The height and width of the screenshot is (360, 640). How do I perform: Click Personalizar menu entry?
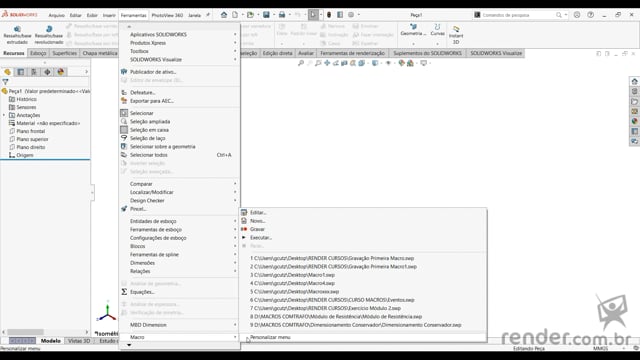point(270,337)
